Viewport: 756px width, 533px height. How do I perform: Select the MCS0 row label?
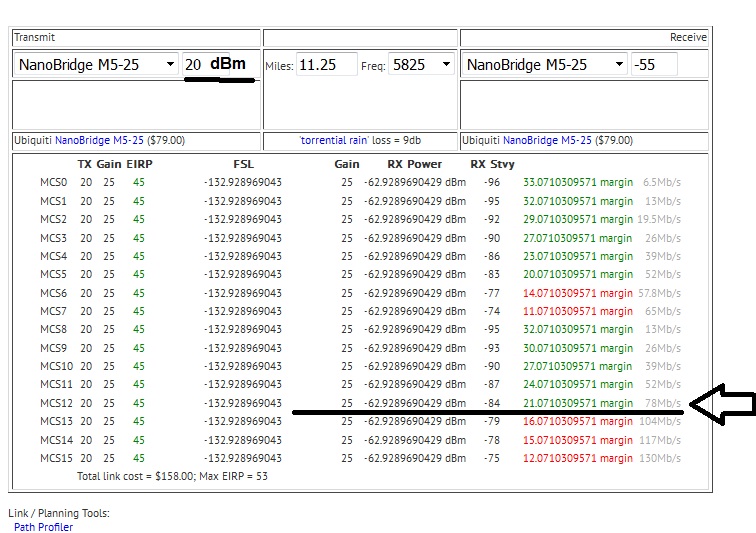54,182
